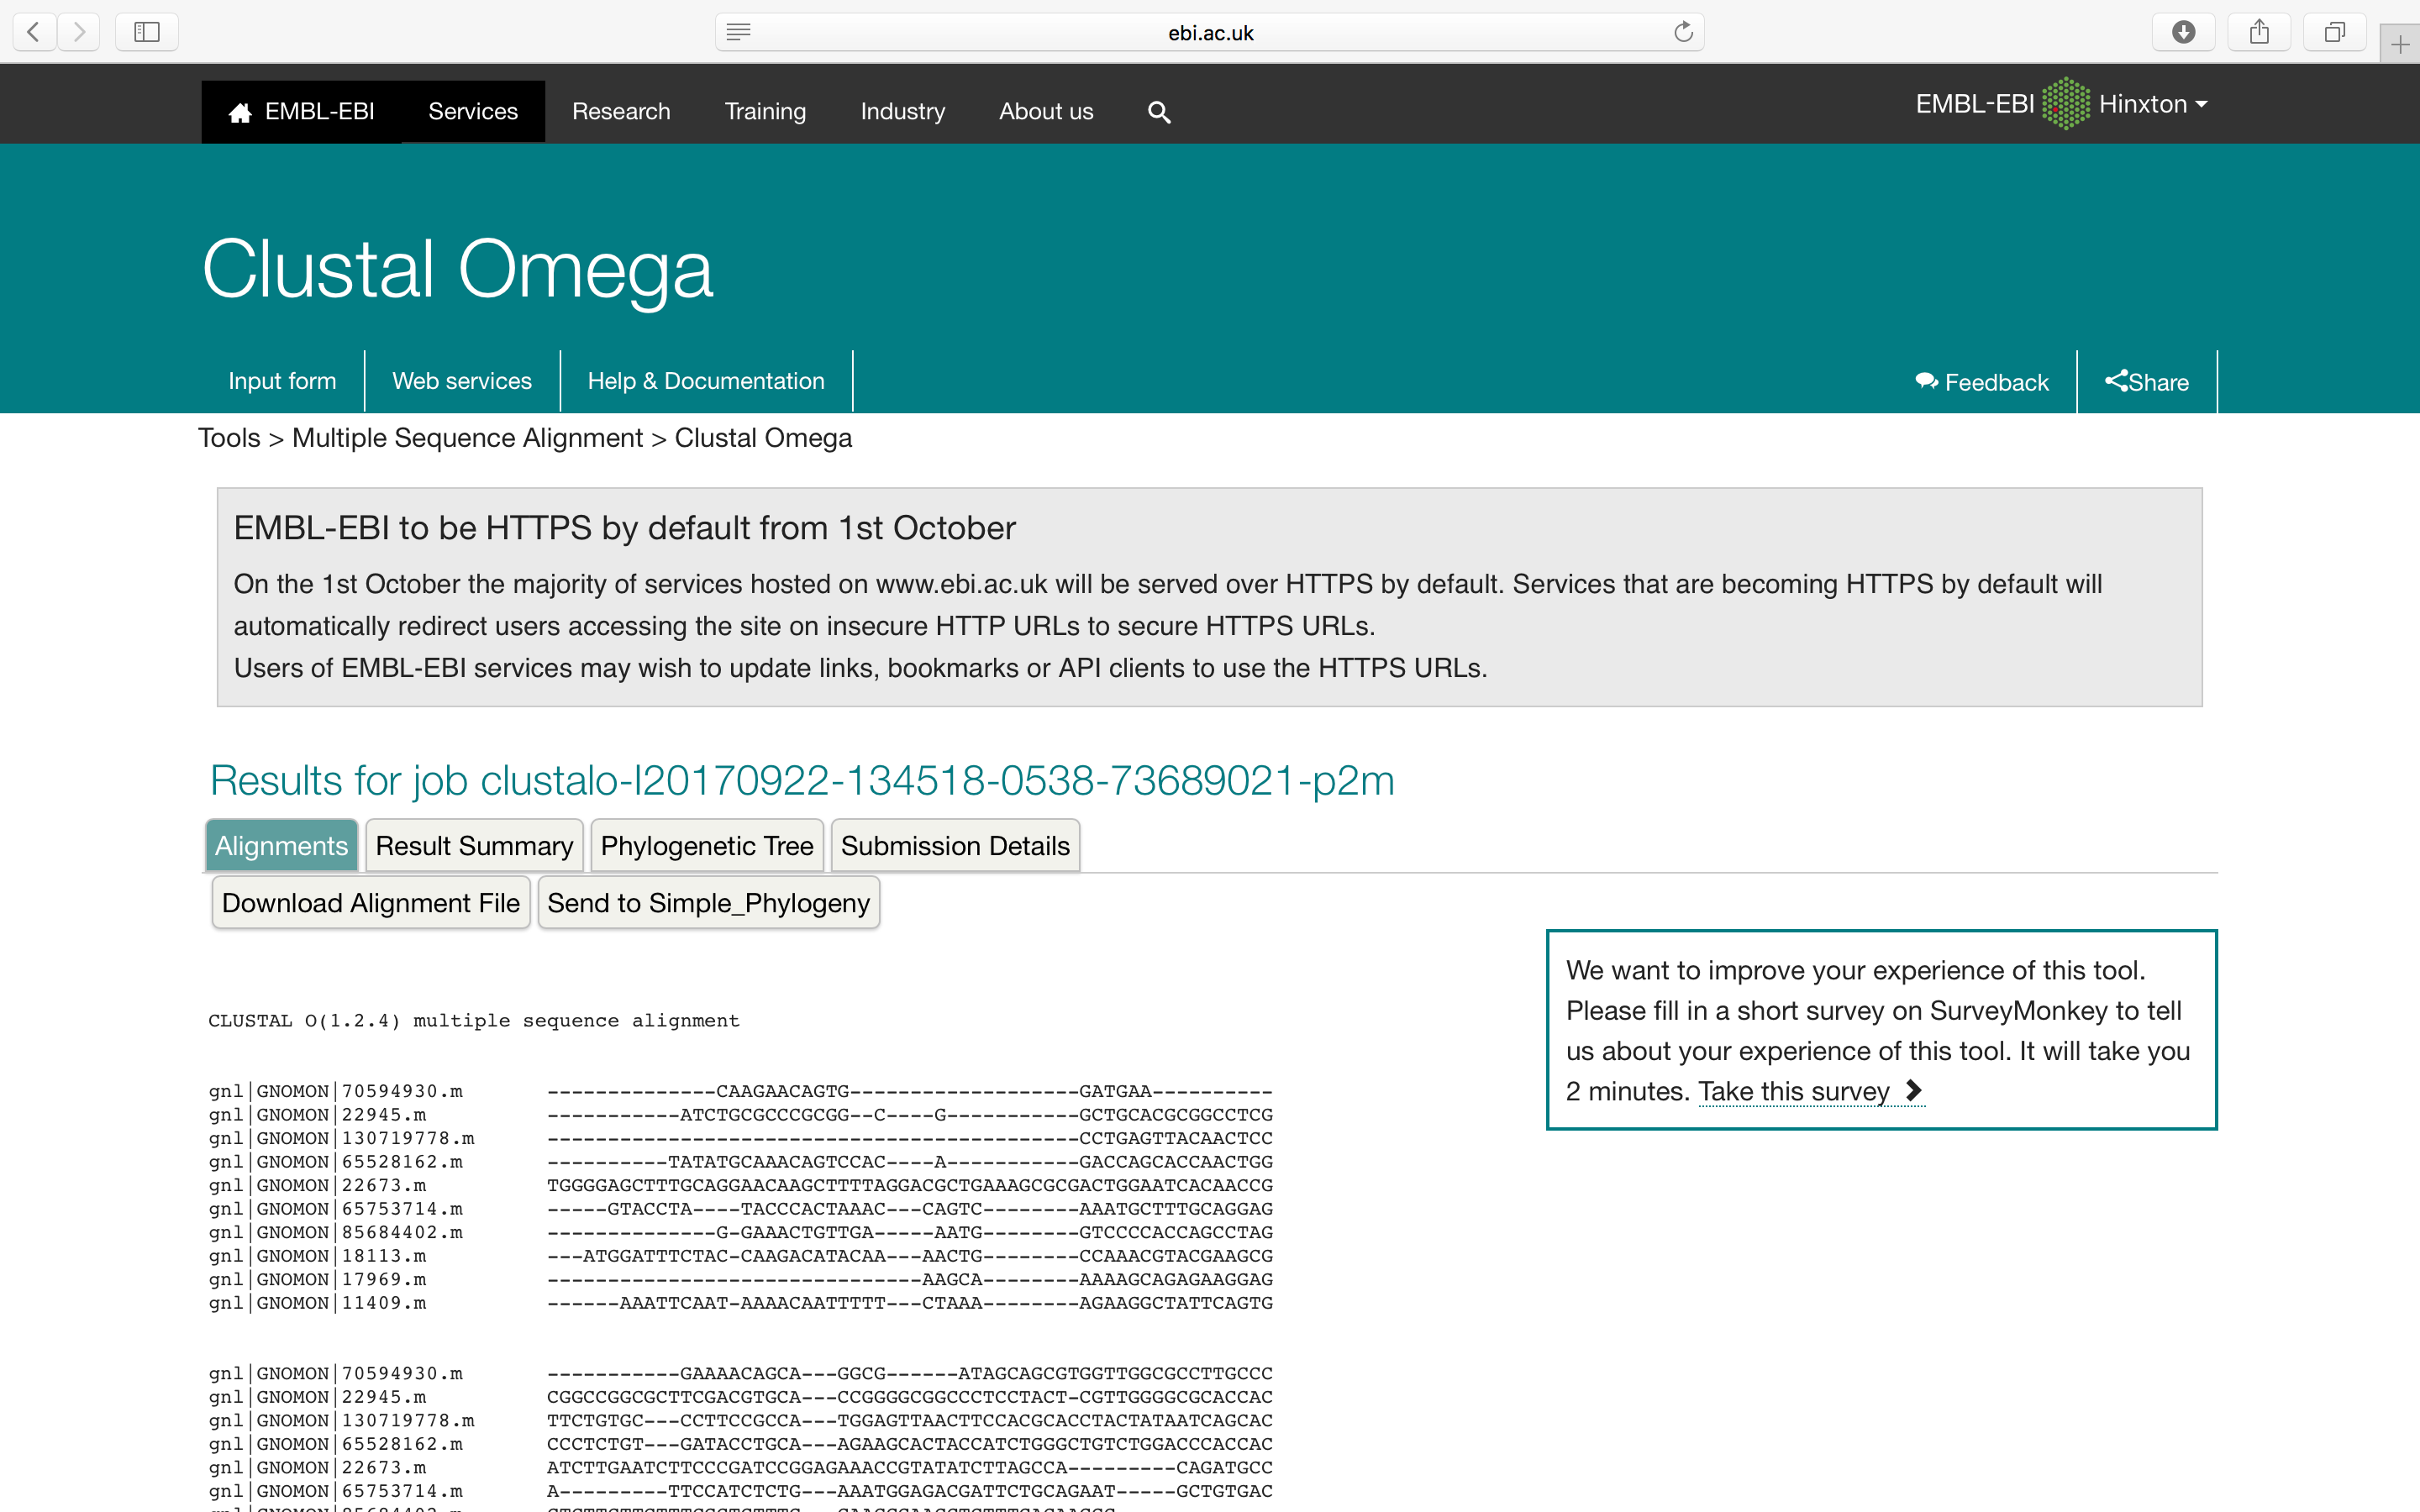The width and height of the screenshot is (2420, 1512).
Task: Click the EMBL-EBI hexagon logo
Action: [x=2066, y=104]
